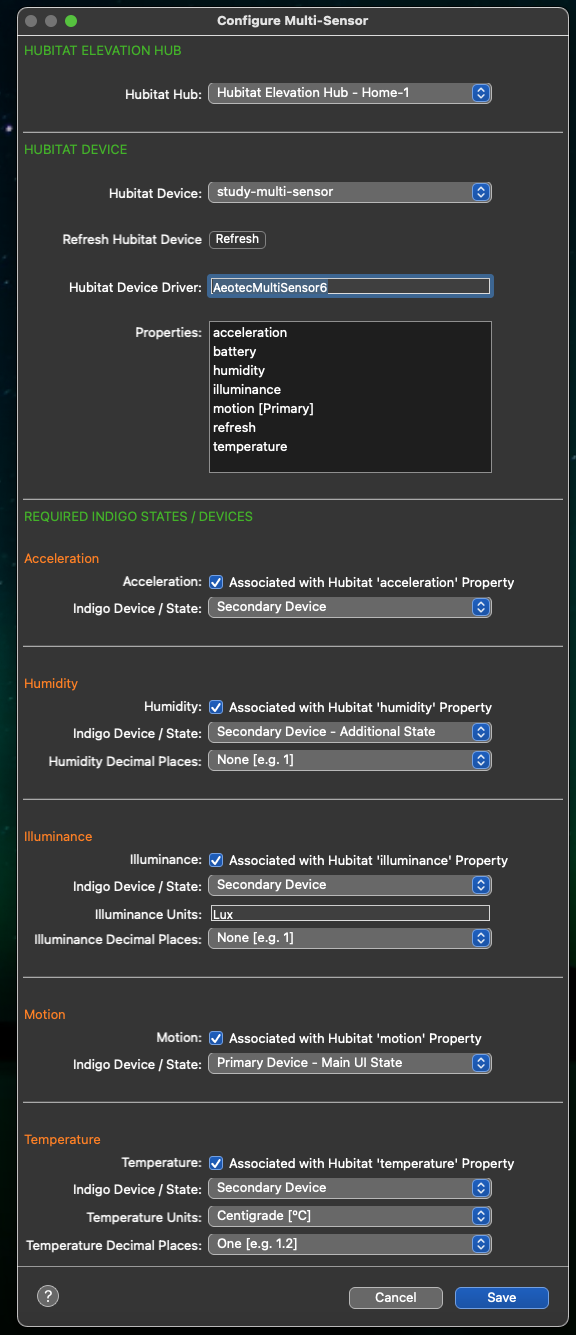The height and width of the screenshot is (1335, 576).
Task: Open the help question mark button
Action: click(x=48, y=1296)
